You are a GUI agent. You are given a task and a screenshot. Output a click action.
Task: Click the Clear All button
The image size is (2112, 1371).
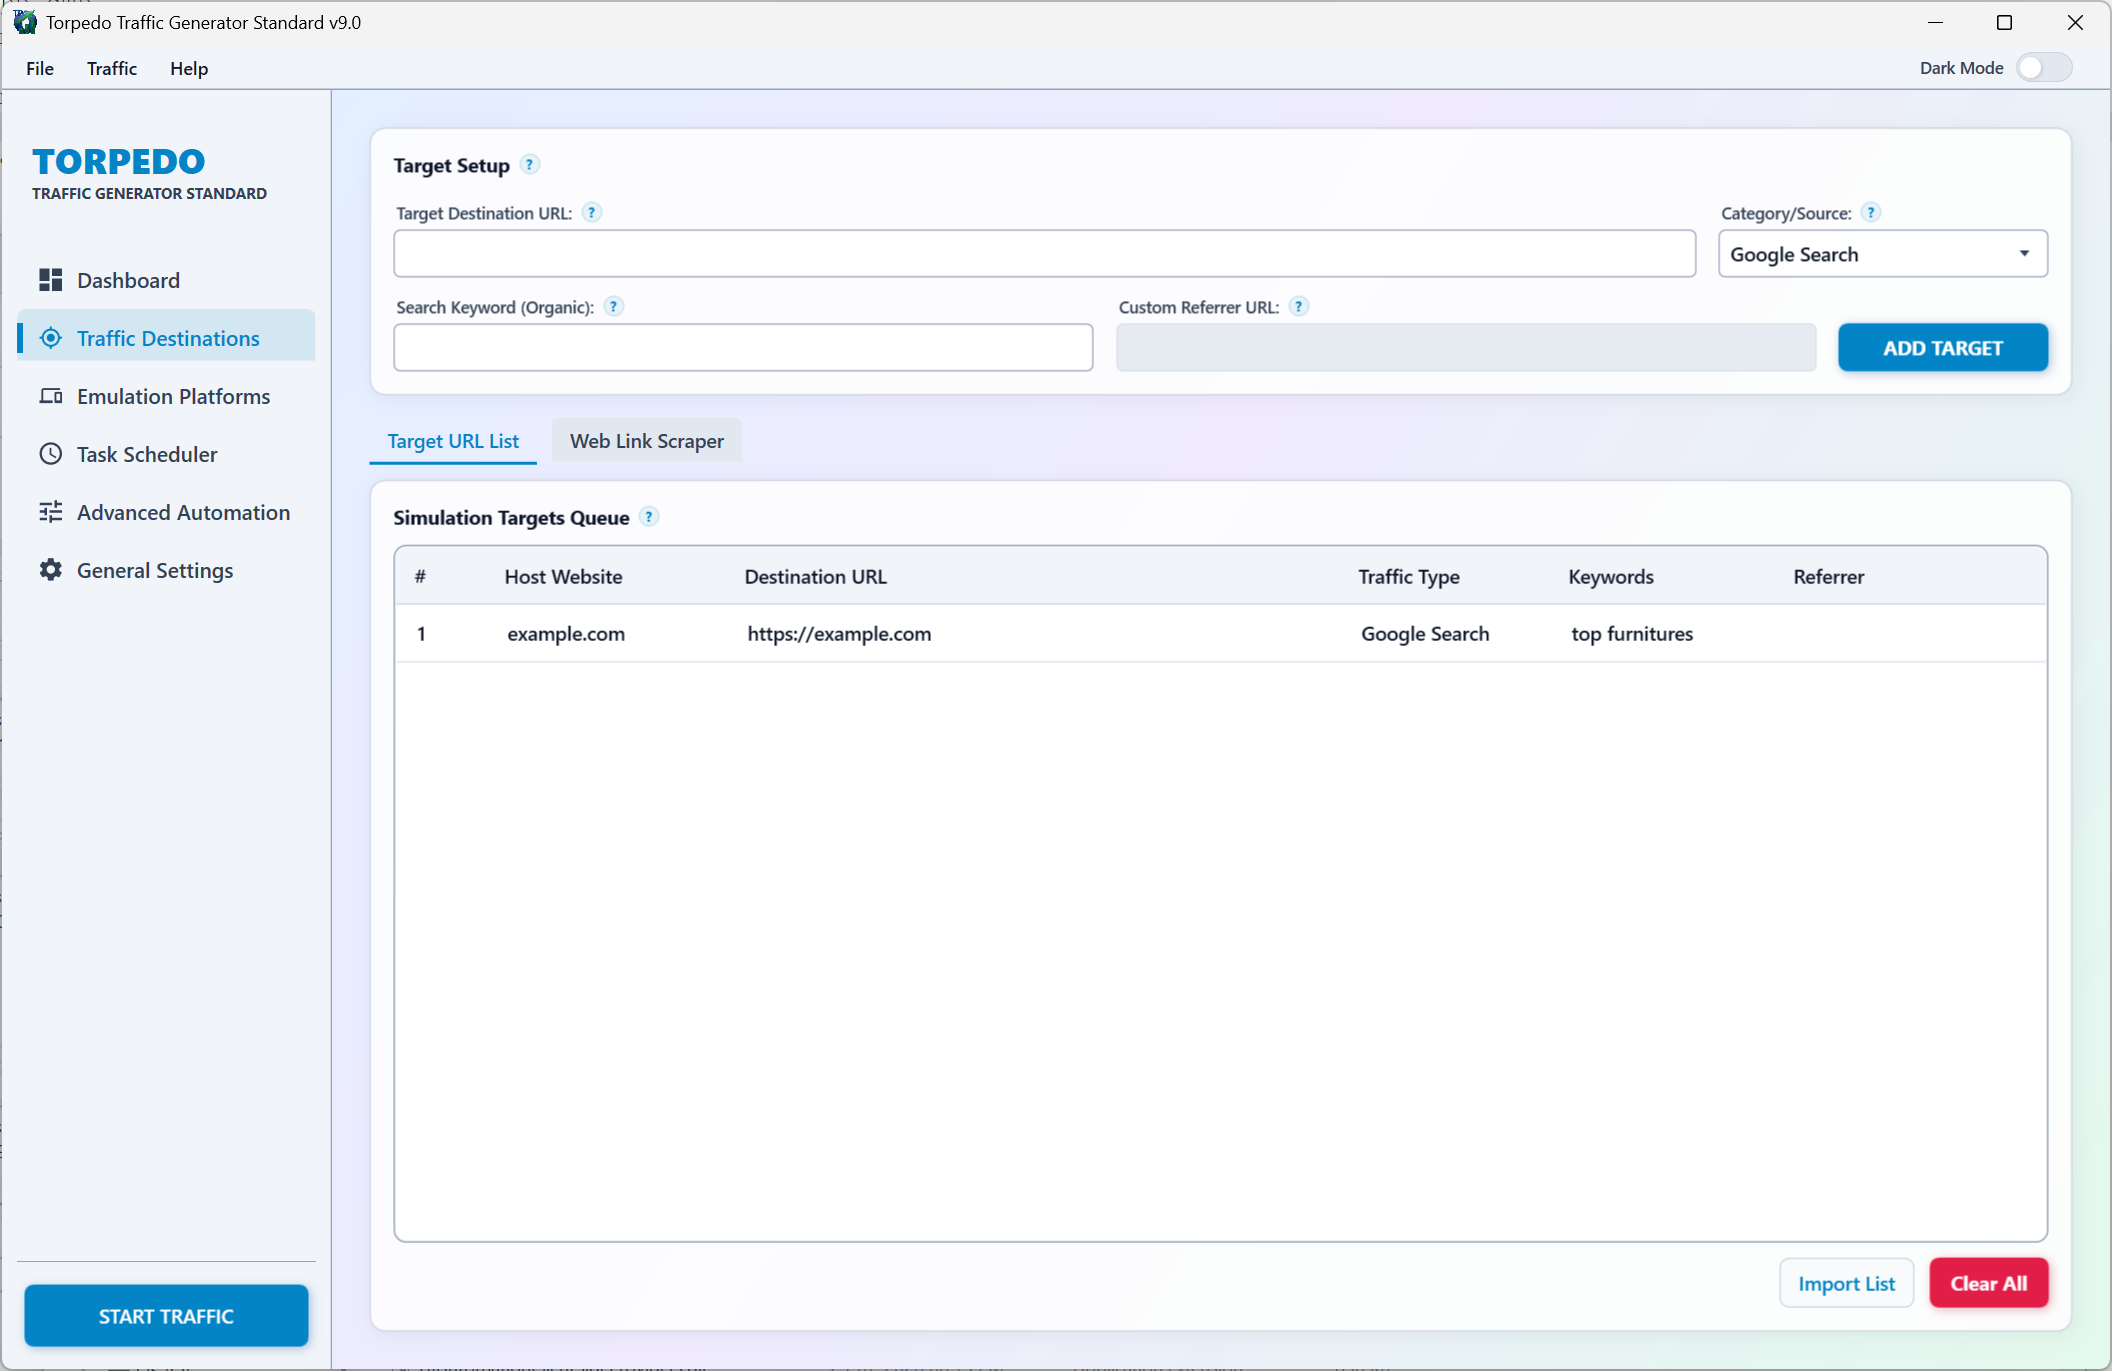(x=1989, y=1283)
